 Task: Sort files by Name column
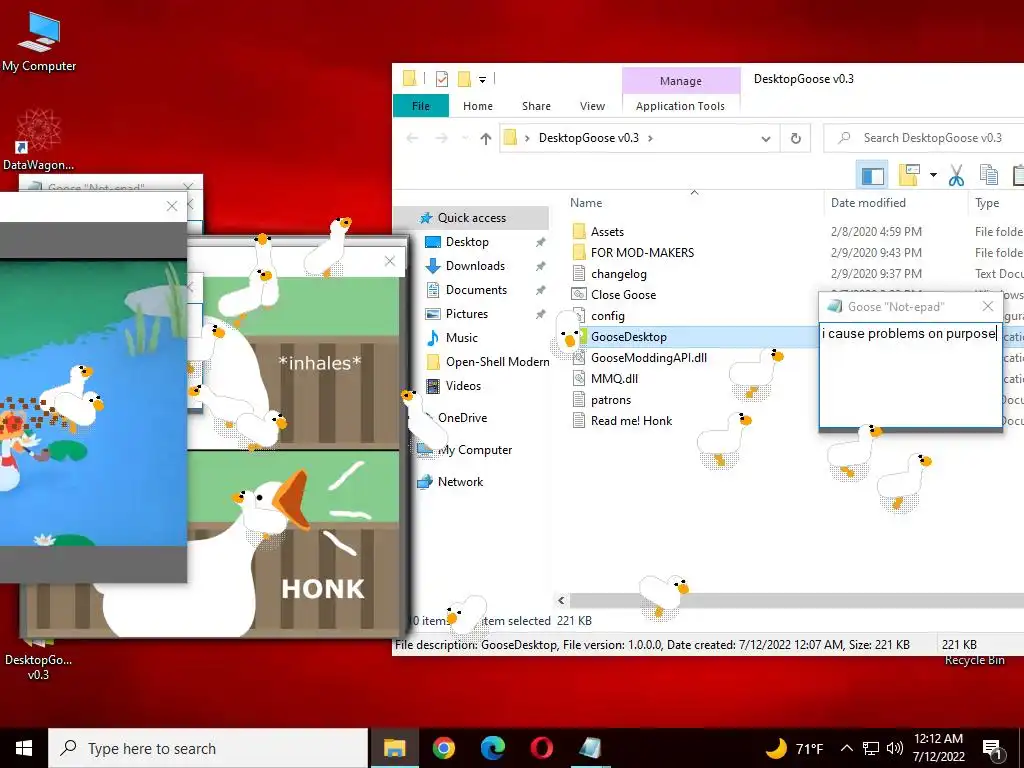(586, 202)
